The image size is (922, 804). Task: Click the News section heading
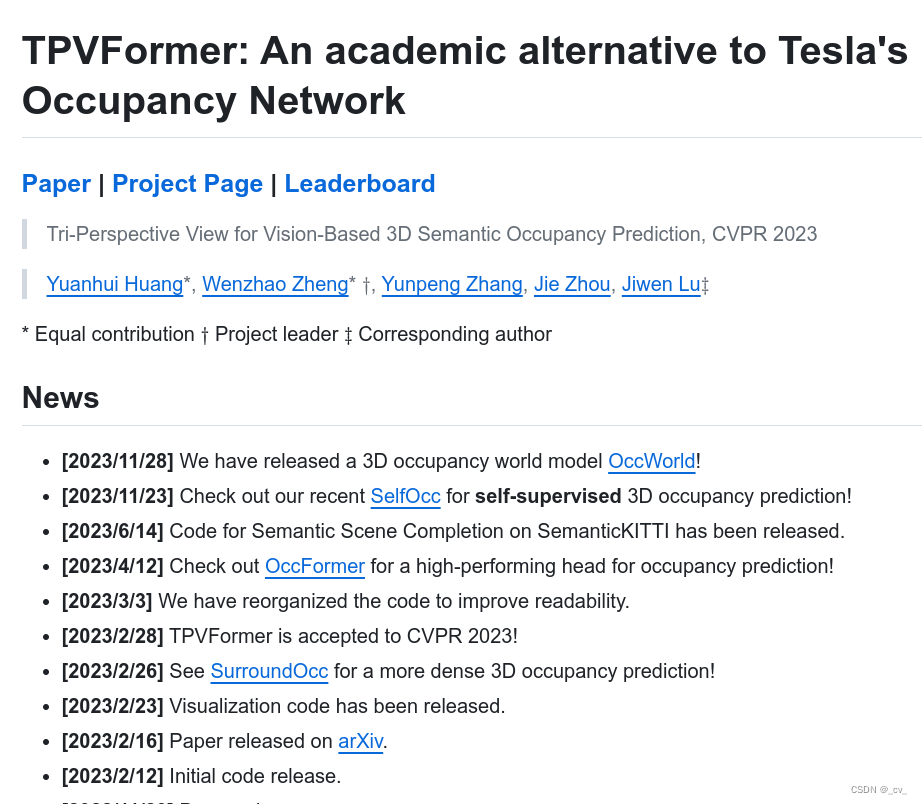coord(61,398)
